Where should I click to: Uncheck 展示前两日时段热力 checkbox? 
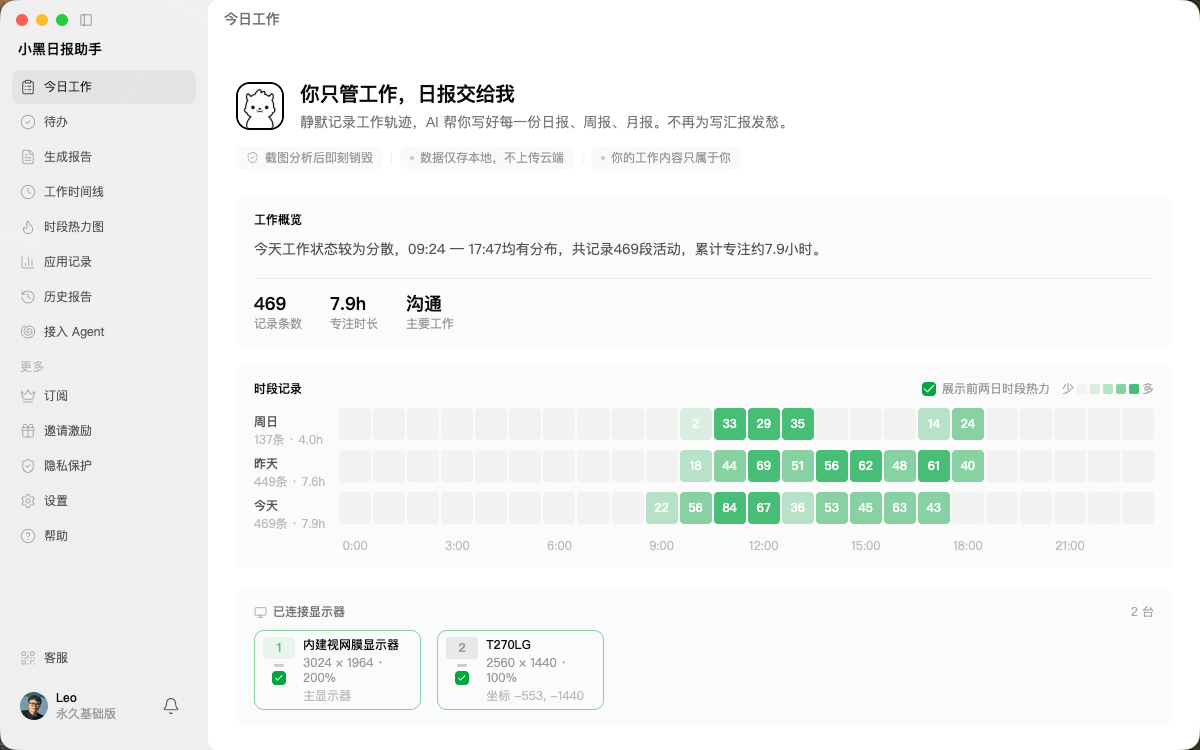point(929,389)
